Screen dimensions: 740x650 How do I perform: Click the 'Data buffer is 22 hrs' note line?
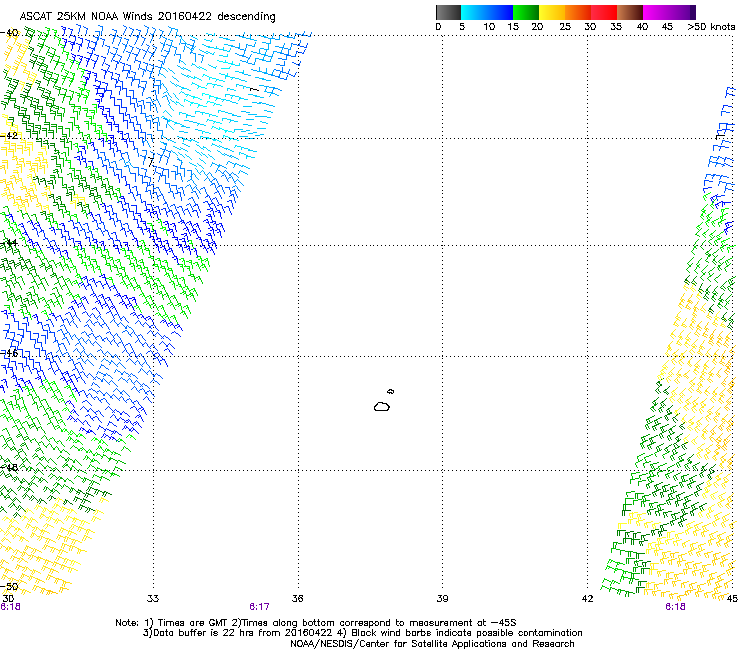[362, 633]
